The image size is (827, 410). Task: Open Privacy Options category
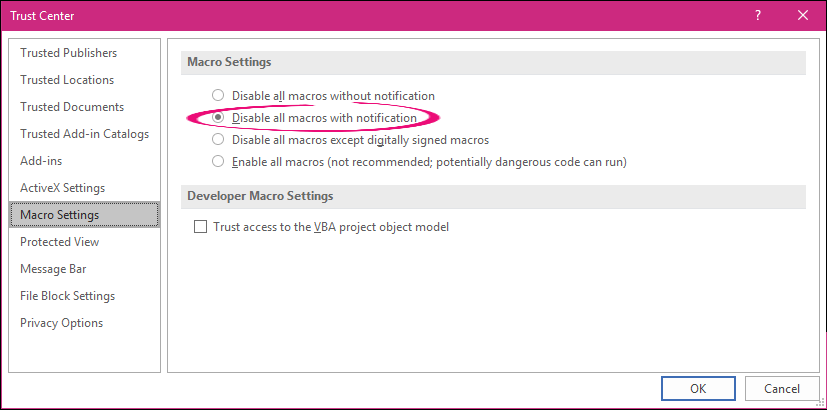pos(61,323)
